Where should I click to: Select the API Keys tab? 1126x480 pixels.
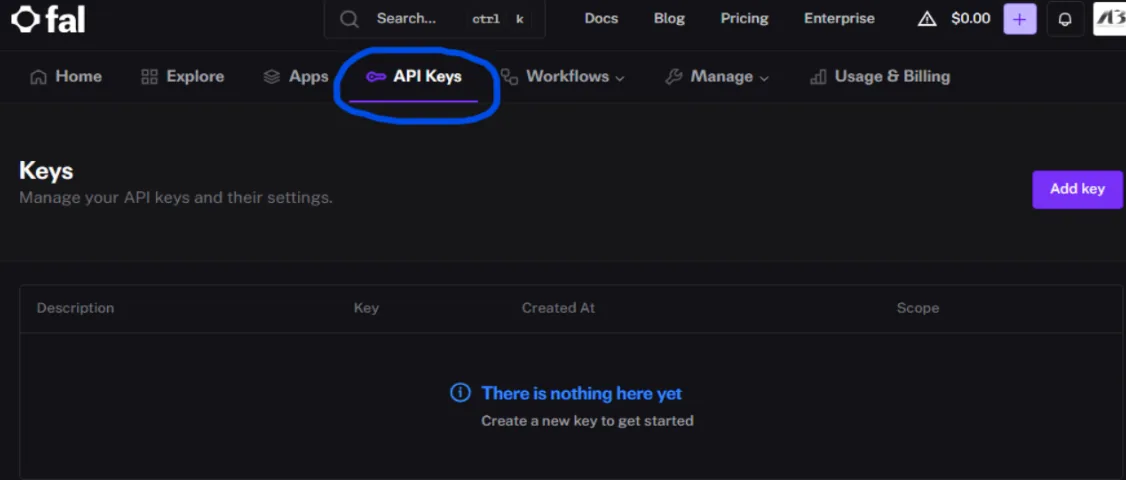click(x=414, y=76)
